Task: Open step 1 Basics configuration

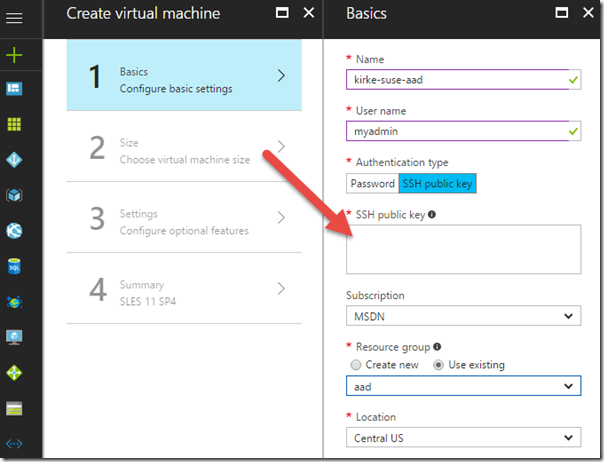Action: (184, 75)
